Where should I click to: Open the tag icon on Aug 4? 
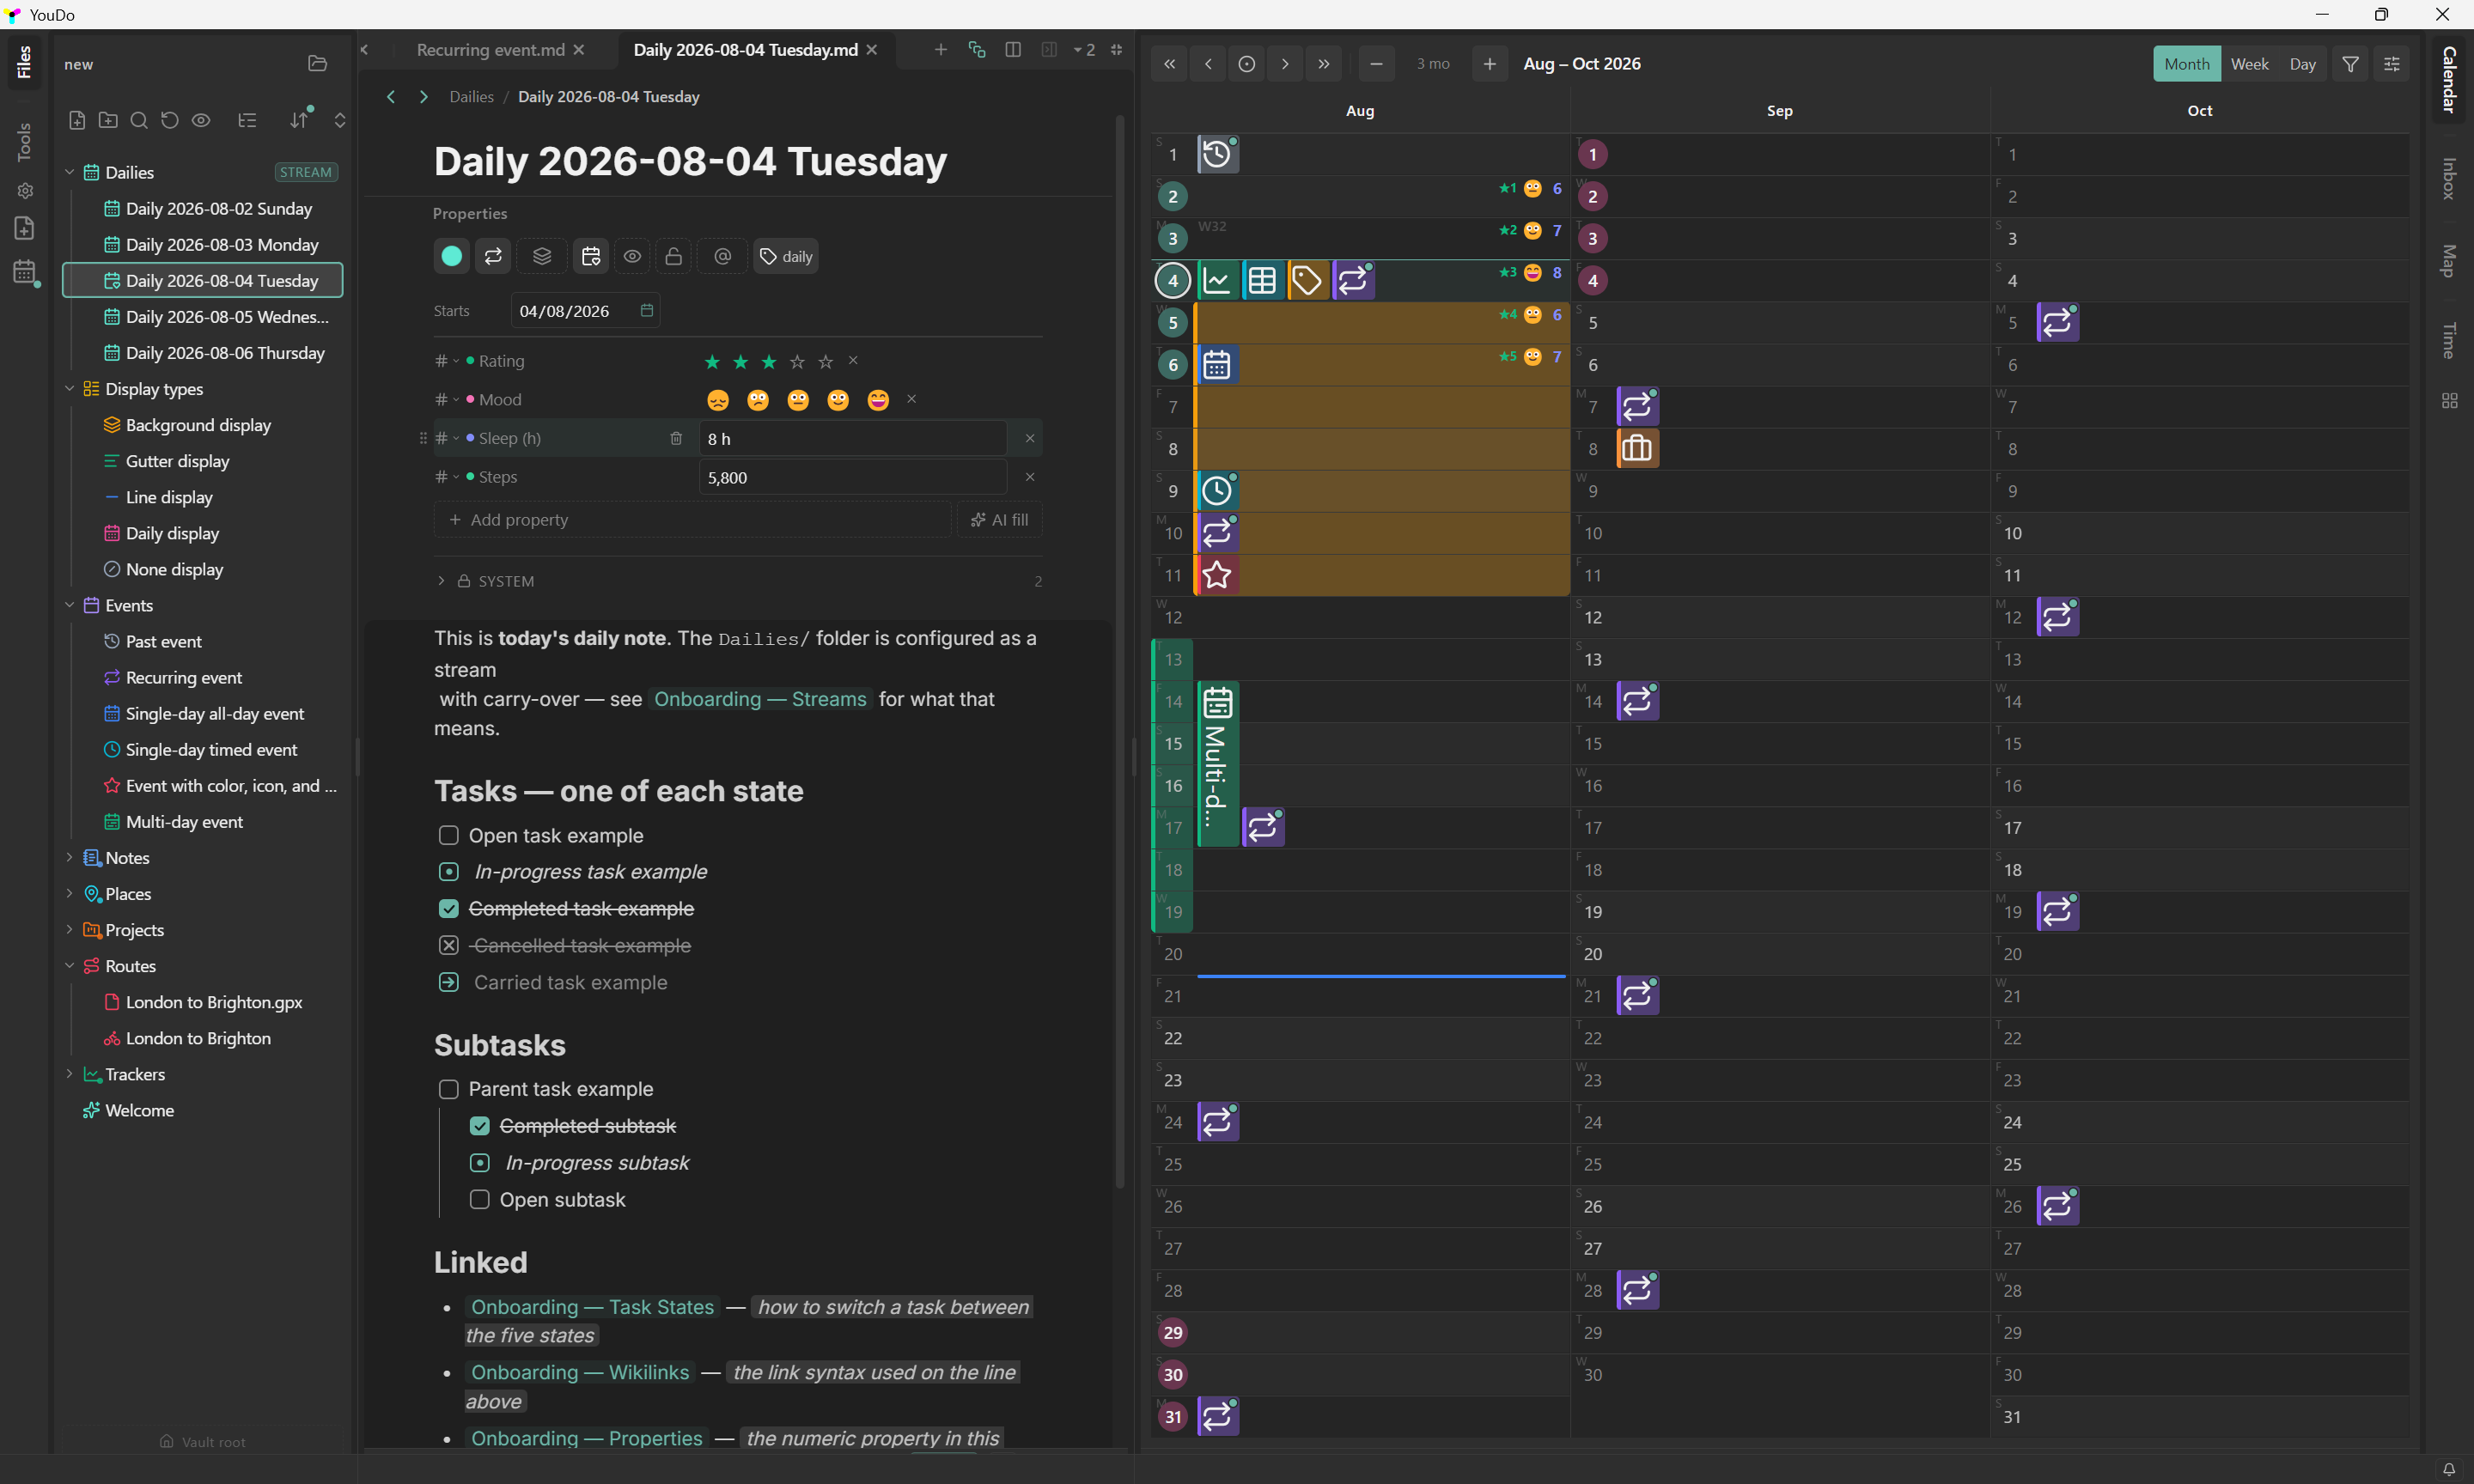point(1307,280)
